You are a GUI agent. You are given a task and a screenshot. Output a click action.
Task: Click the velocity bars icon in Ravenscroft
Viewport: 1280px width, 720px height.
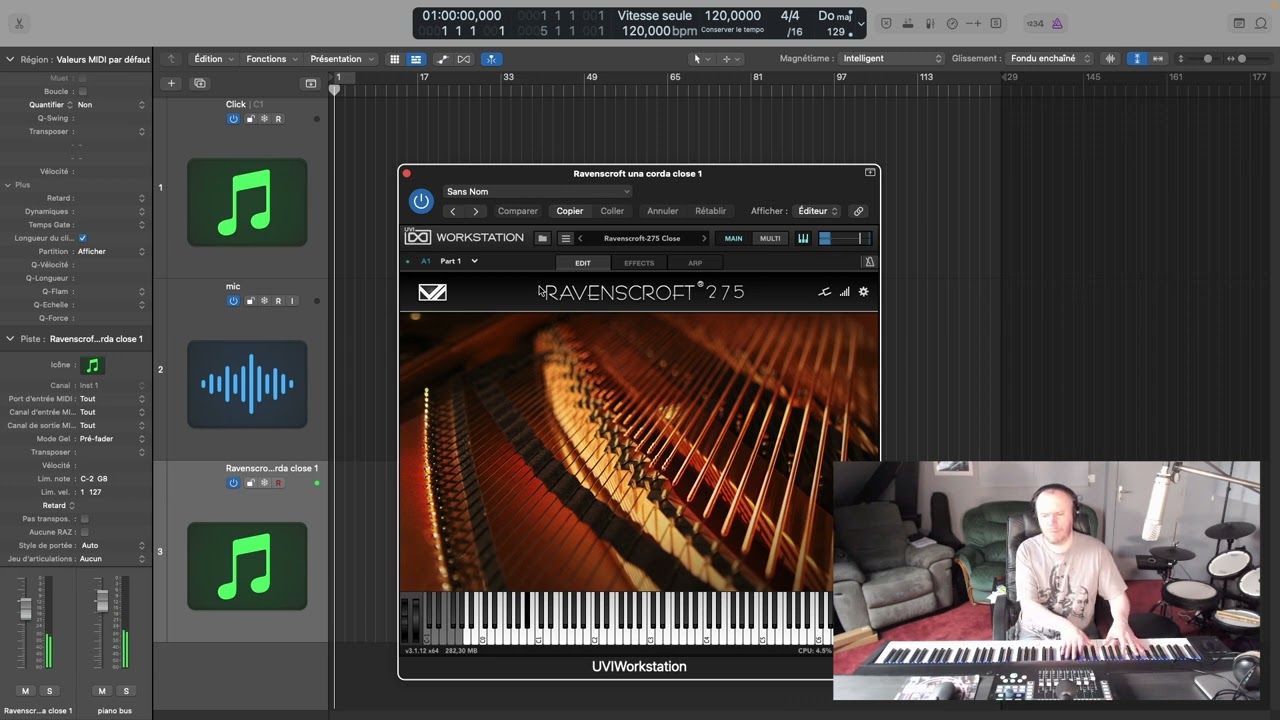pyautogui.click(x=844, y=292)
